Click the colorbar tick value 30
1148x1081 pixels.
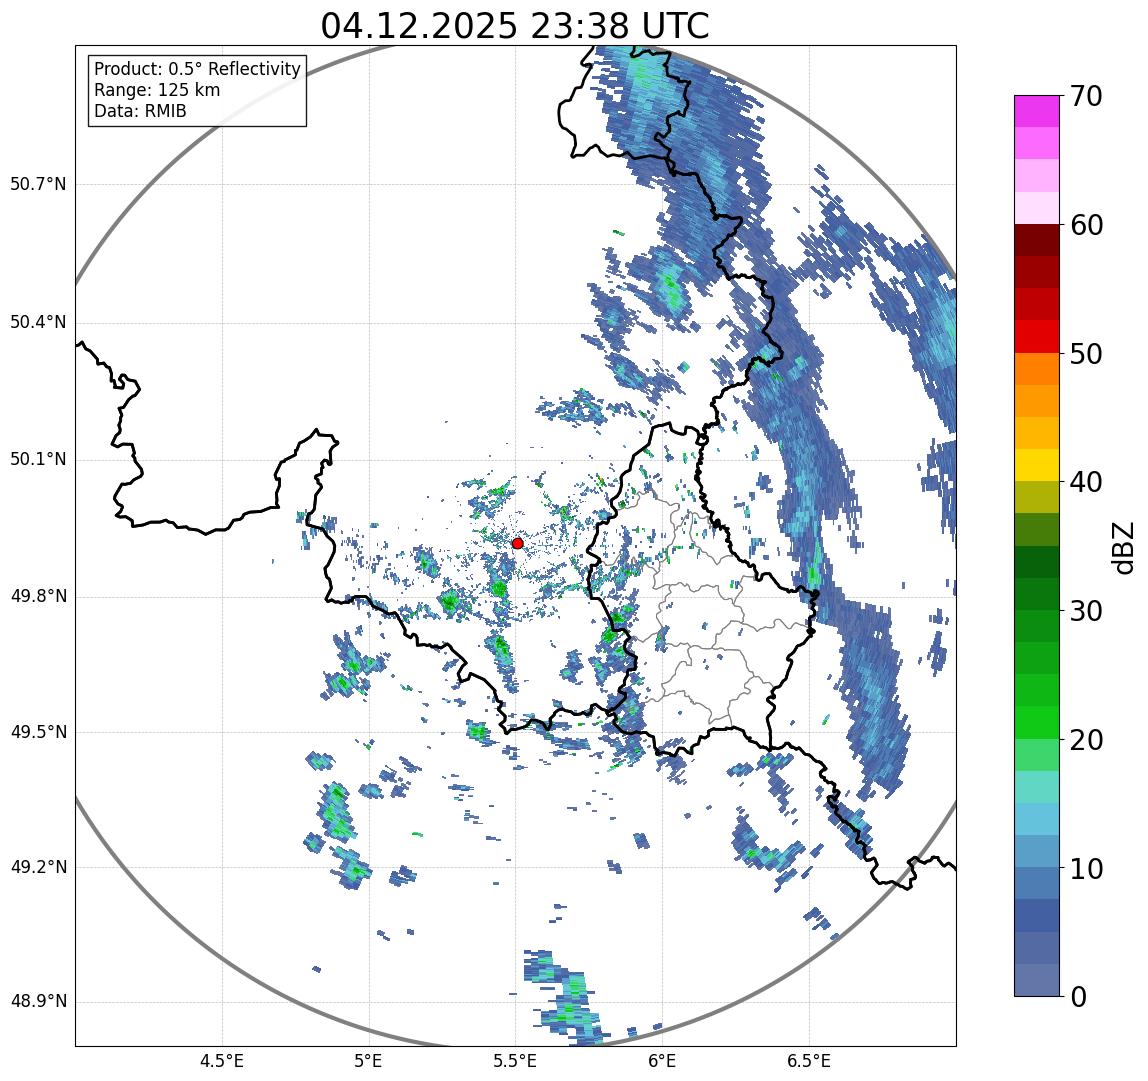tap(1086, 610)
